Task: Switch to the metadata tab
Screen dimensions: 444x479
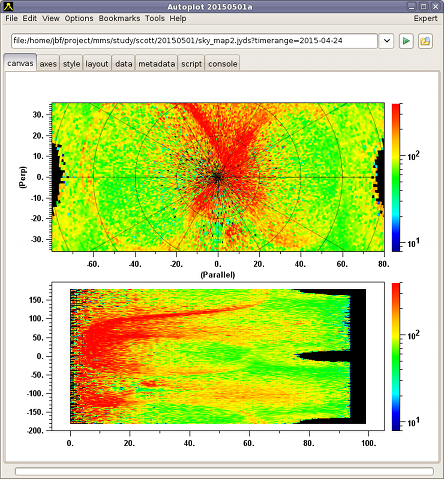Action: (x=157, y=64)
